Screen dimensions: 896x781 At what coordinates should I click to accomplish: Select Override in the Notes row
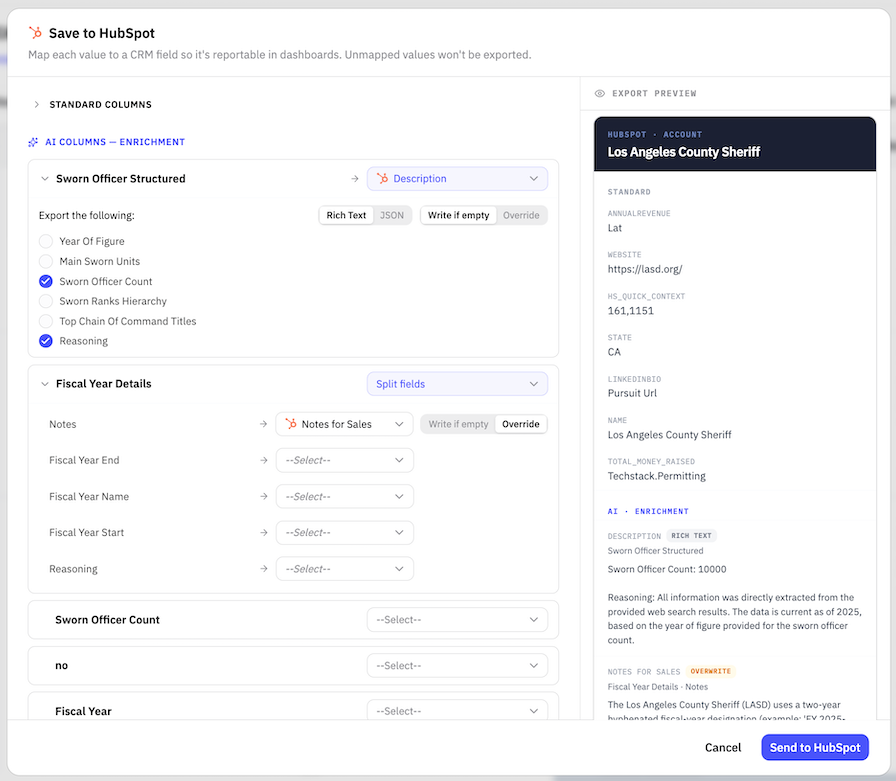[x=521, y=424]
